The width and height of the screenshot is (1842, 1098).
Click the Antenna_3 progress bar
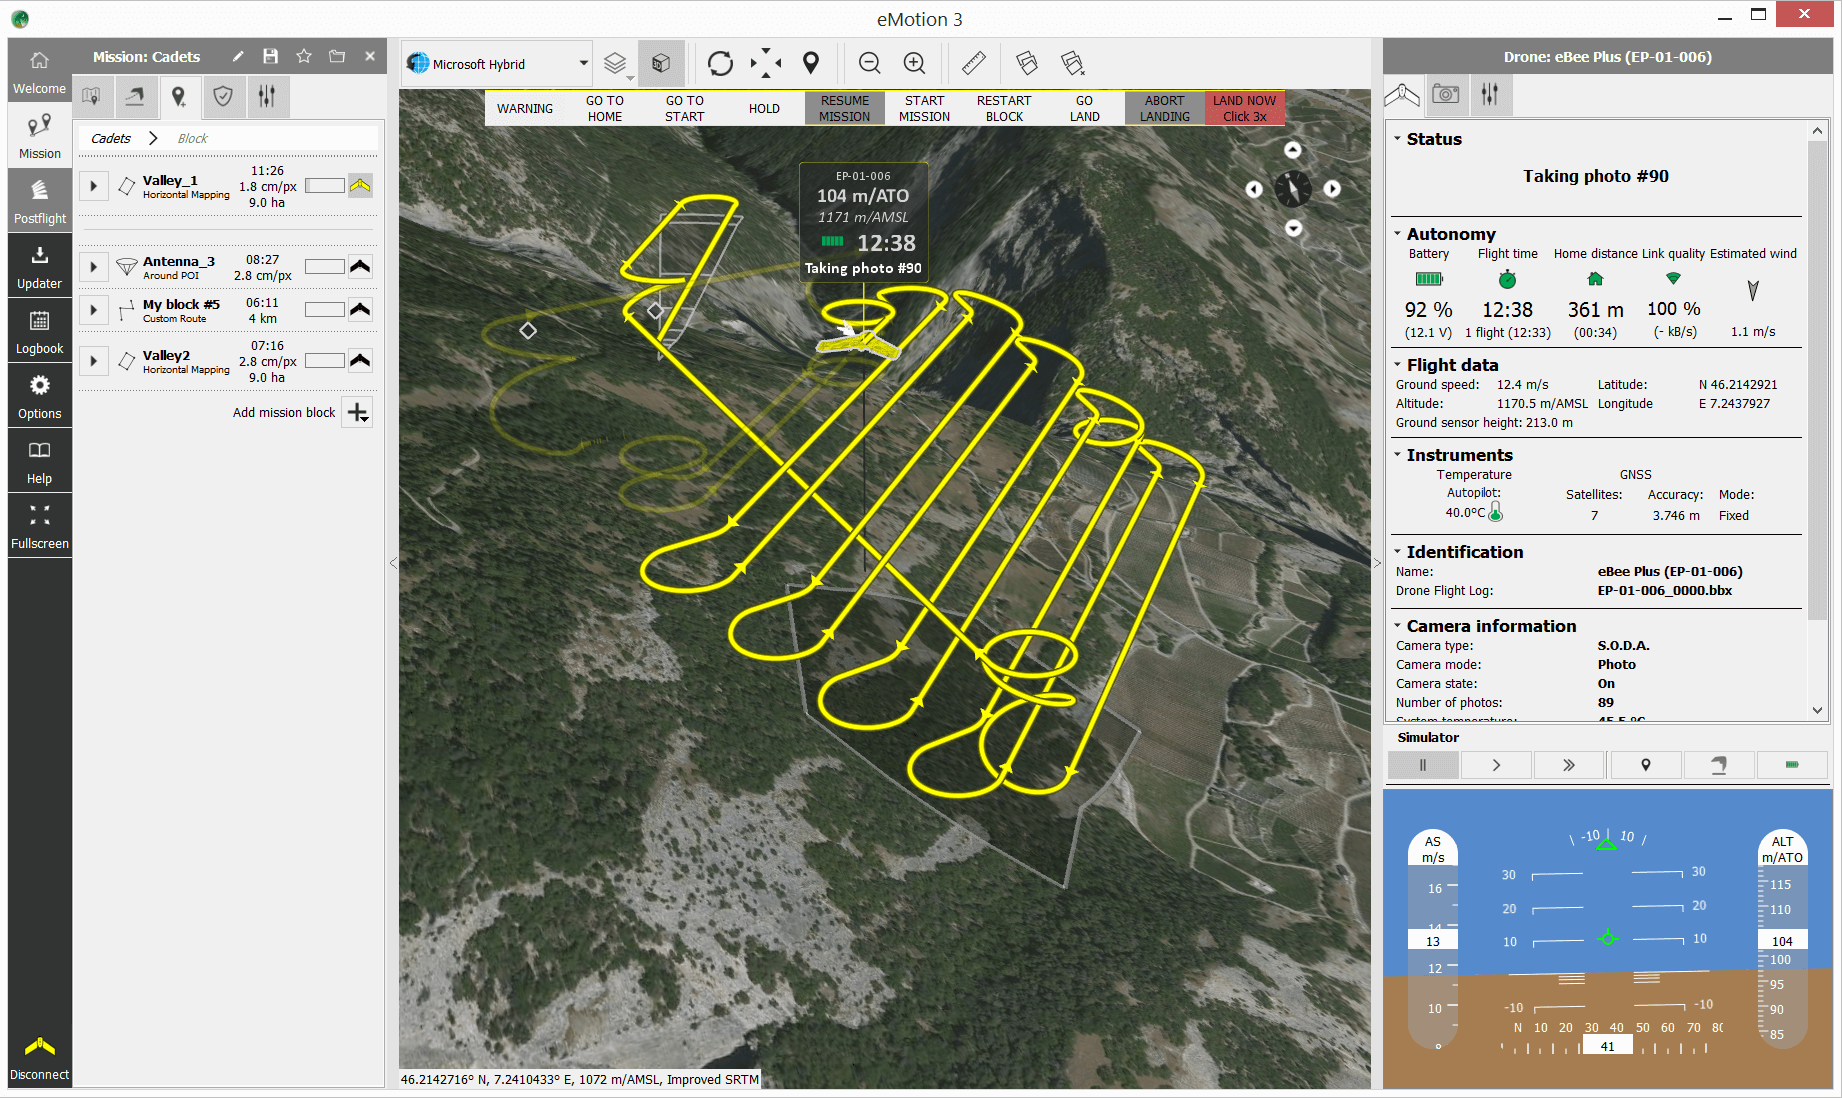tap(324, 266)
